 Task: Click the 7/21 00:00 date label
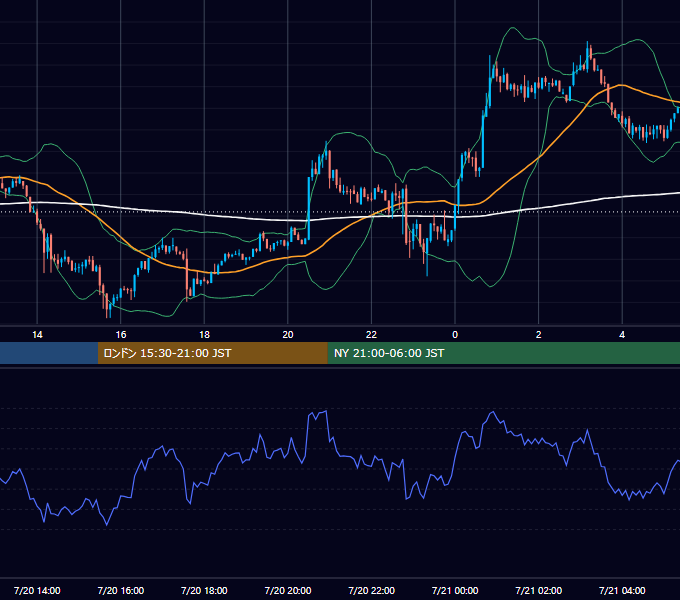[x=455, y=590]
